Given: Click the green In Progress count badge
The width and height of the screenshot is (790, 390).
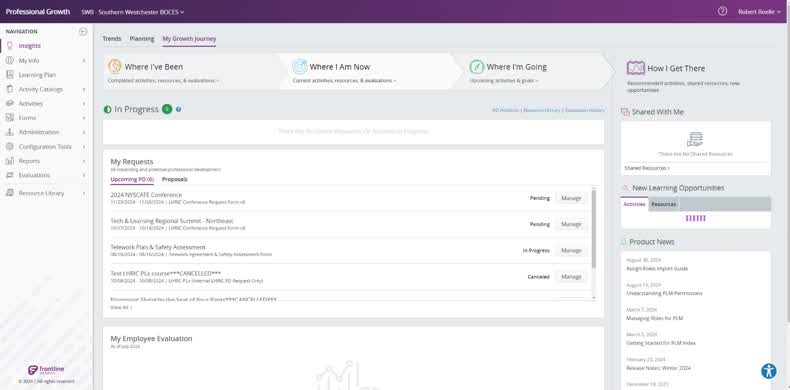Looking at the screenshot, I should (x=167, y=109).
